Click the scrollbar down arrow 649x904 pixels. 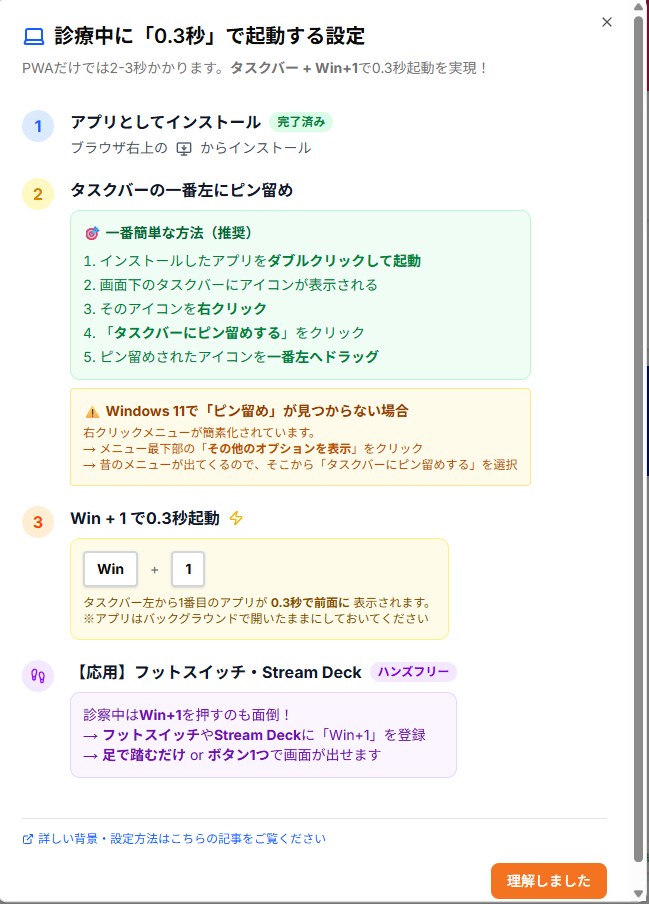coord(639,896)
